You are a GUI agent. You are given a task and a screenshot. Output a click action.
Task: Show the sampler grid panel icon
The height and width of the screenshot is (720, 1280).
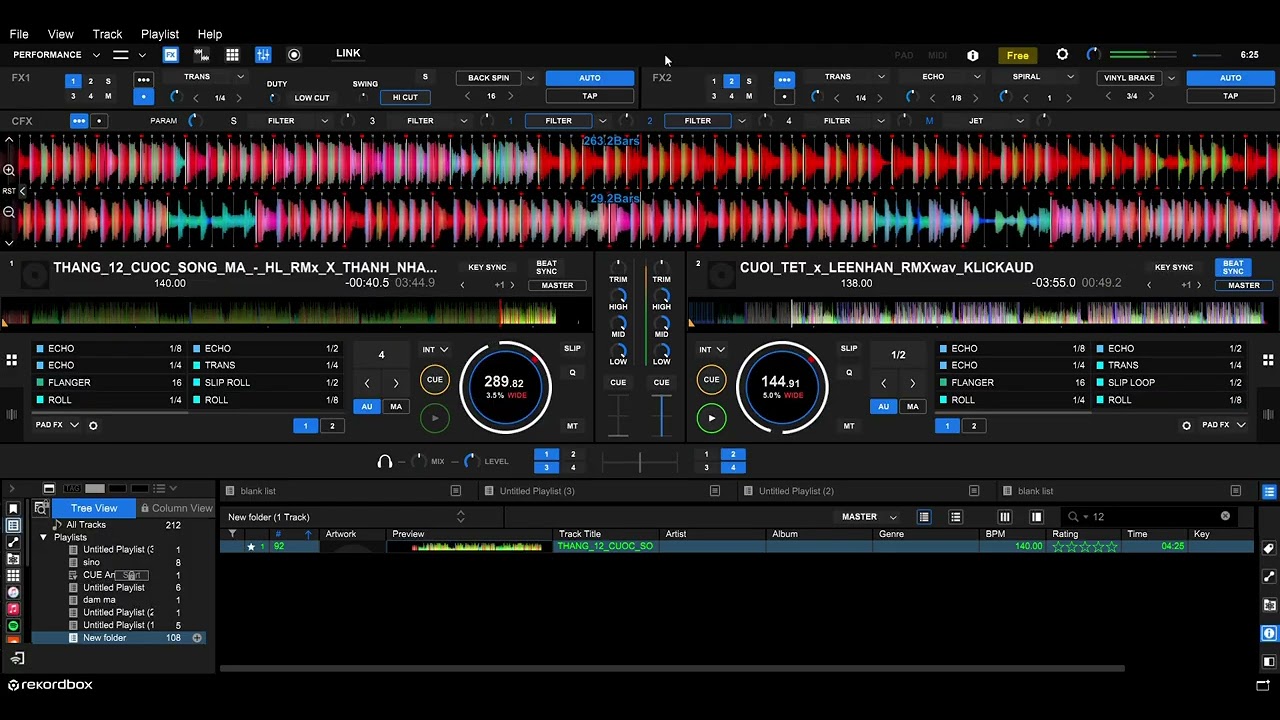click(x=232, y=55)
